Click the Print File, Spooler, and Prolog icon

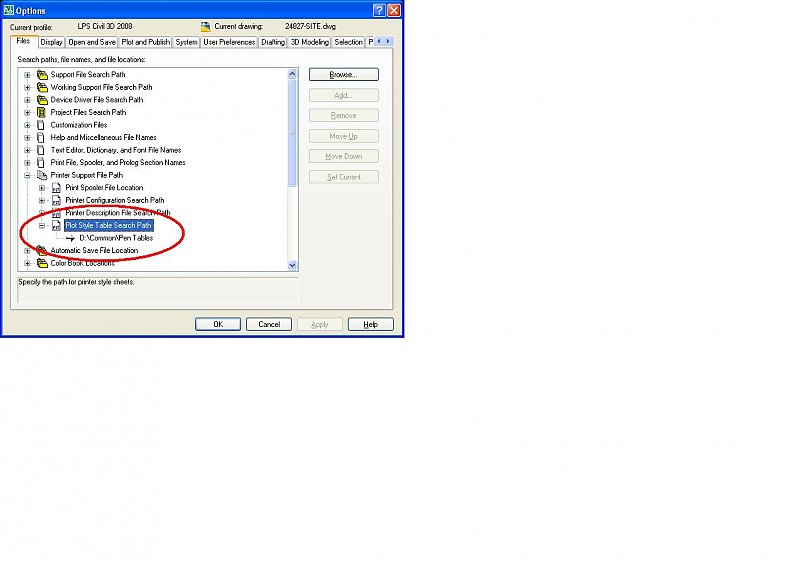41,163
